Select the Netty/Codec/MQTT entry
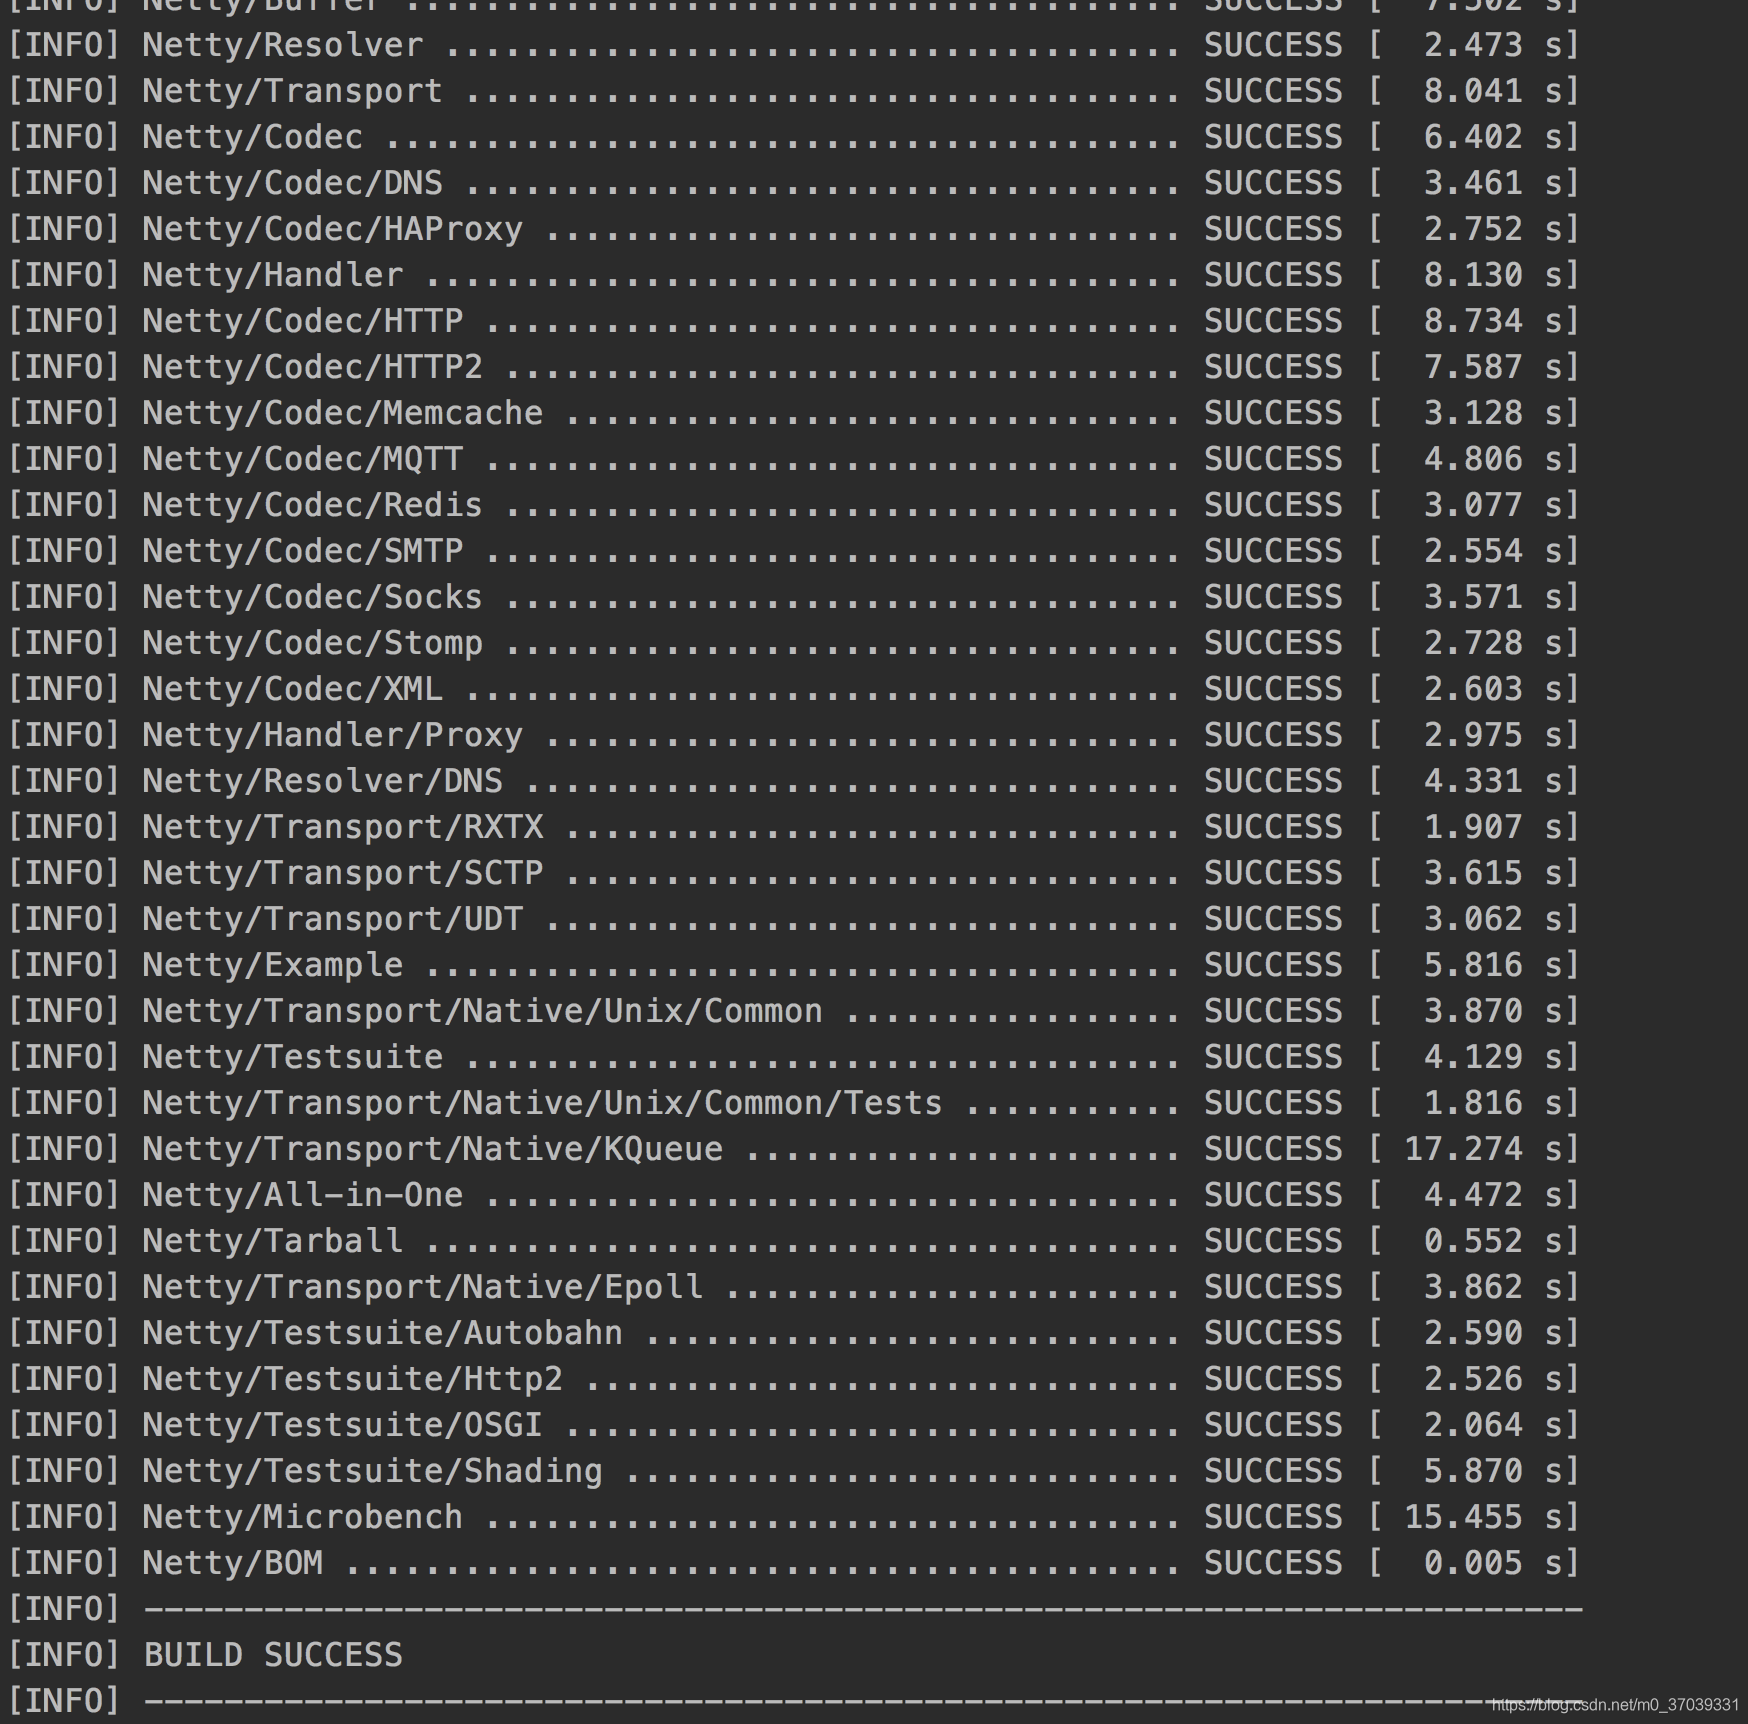The height and width of the screenshot is (1724, 1748). (794, 459)
